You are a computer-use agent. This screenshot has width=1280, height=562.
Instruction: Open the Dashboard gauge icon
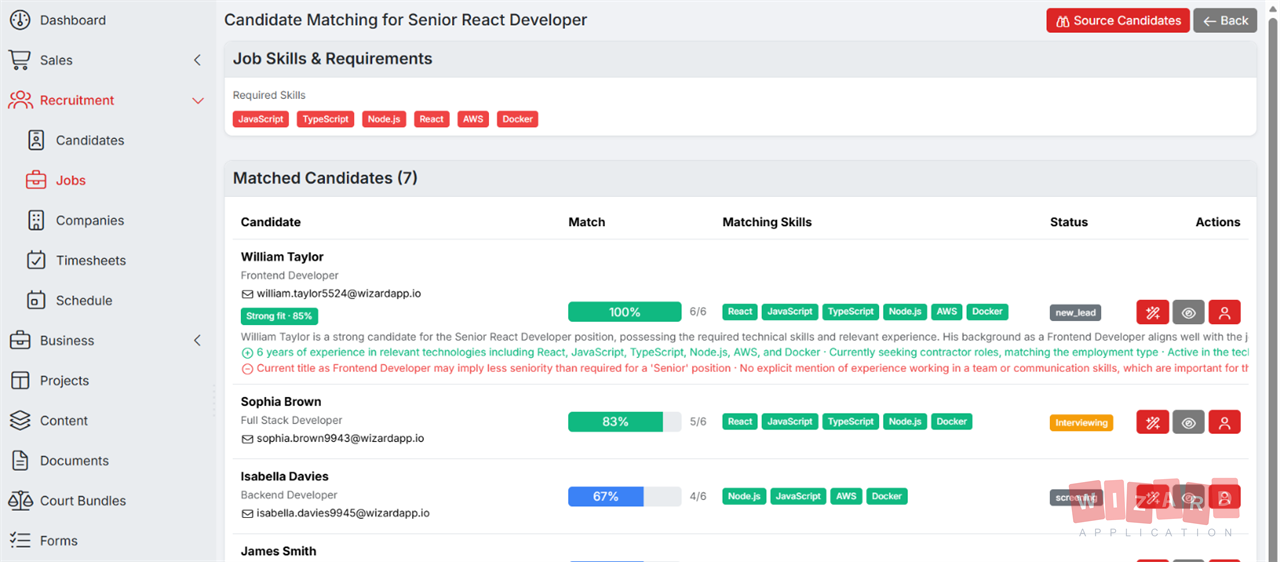[19, 20]
